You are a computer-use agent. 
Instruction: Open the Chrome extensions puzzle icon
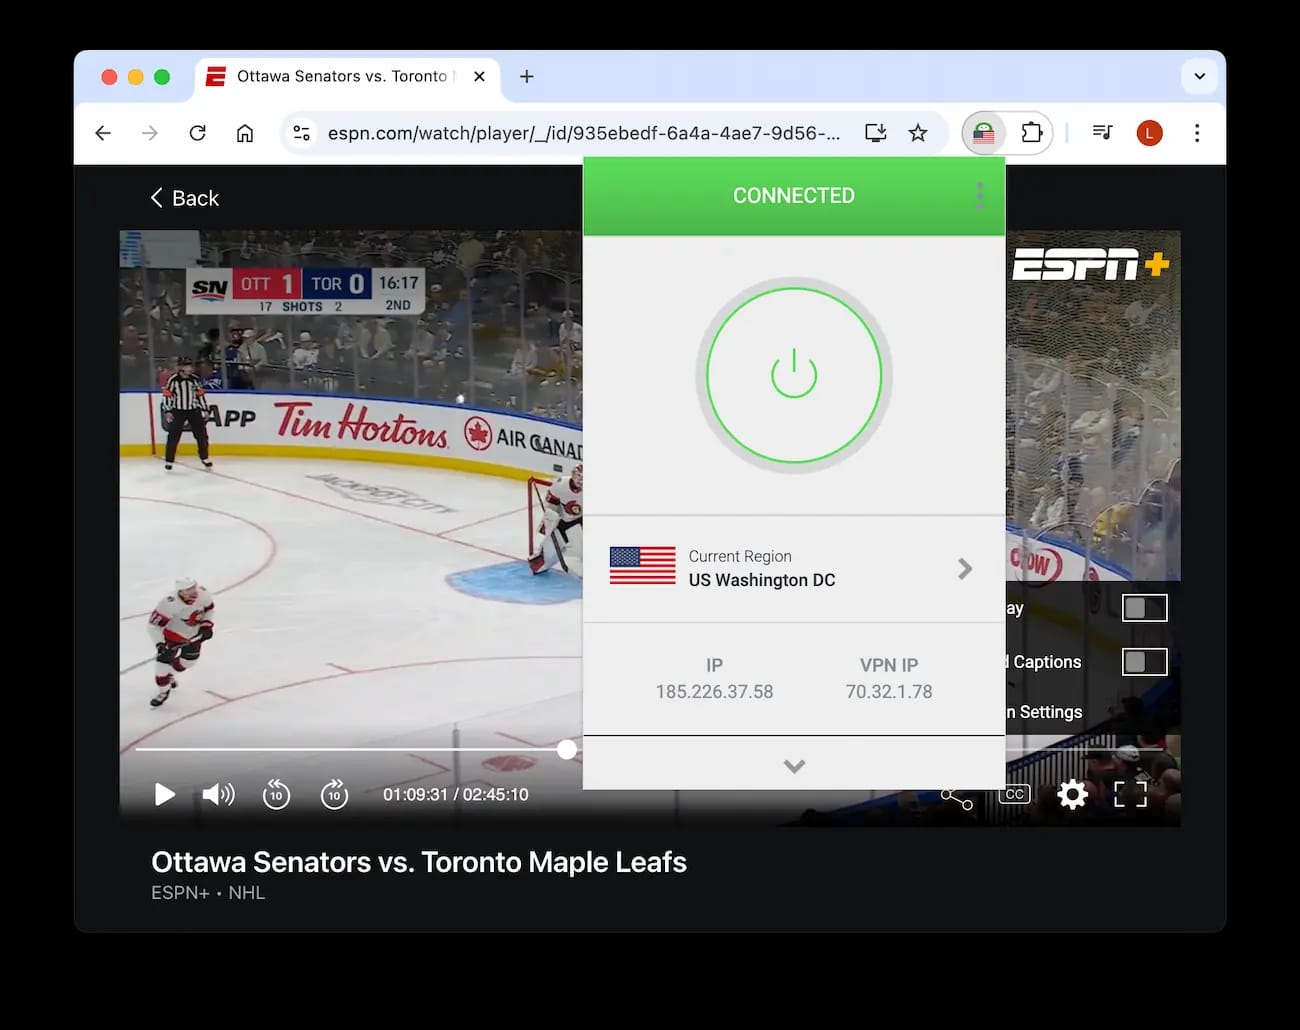point(1031,133)
